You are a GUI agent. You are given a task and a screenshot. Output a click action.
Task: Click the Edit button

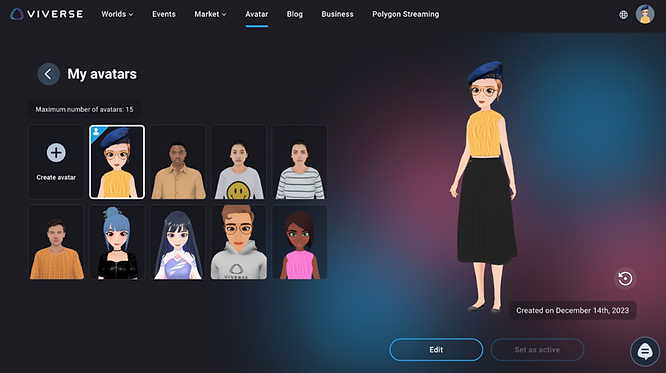pos(436,350)
